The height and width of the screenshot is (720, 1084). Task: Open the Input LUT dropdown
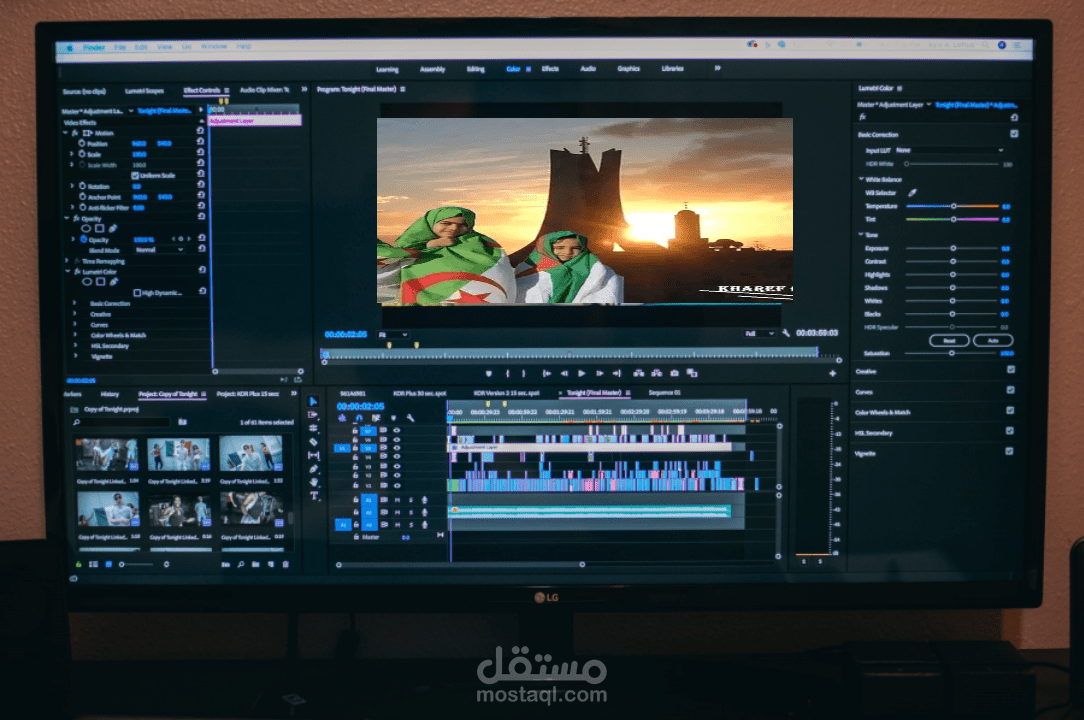click(949, 150)
